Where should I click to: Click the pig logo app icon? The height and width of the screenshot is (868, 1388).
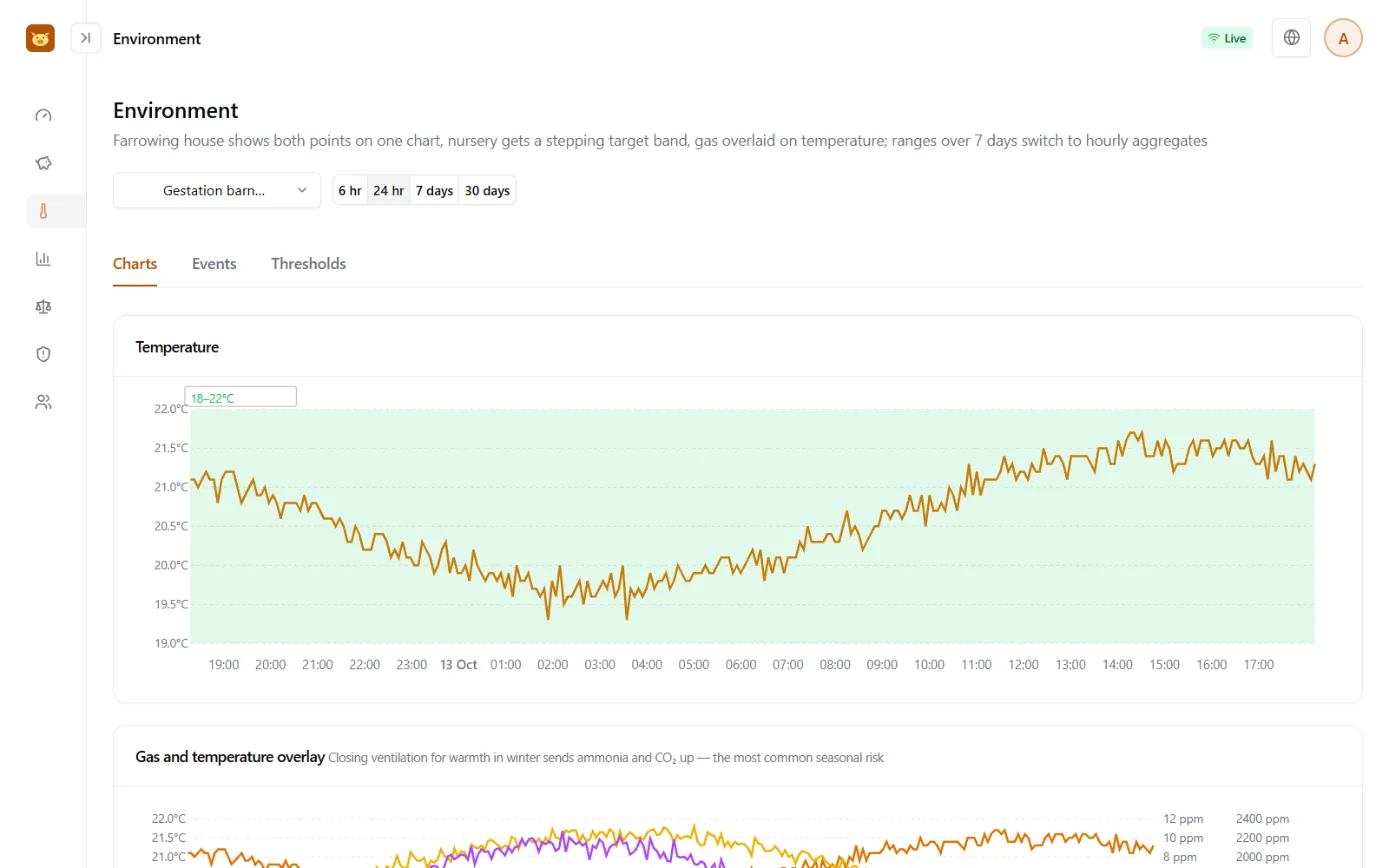pos(40,38)
